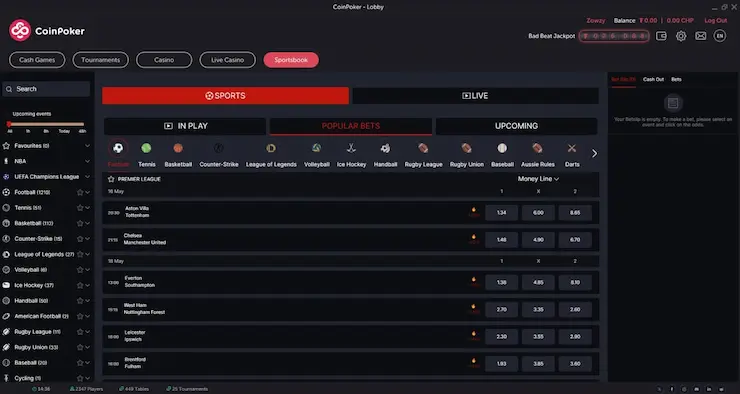Toggle favourite star for Counter-Strike sidebar row

coord(80,239)
